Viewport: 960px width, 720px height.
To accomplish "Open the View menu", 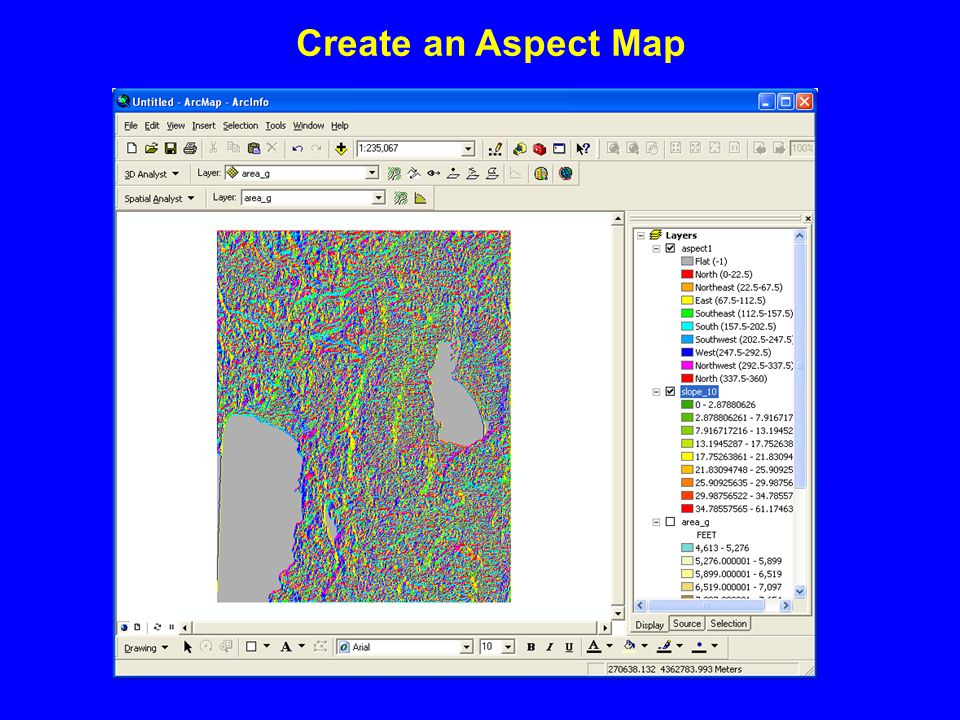I will point(176,126).
